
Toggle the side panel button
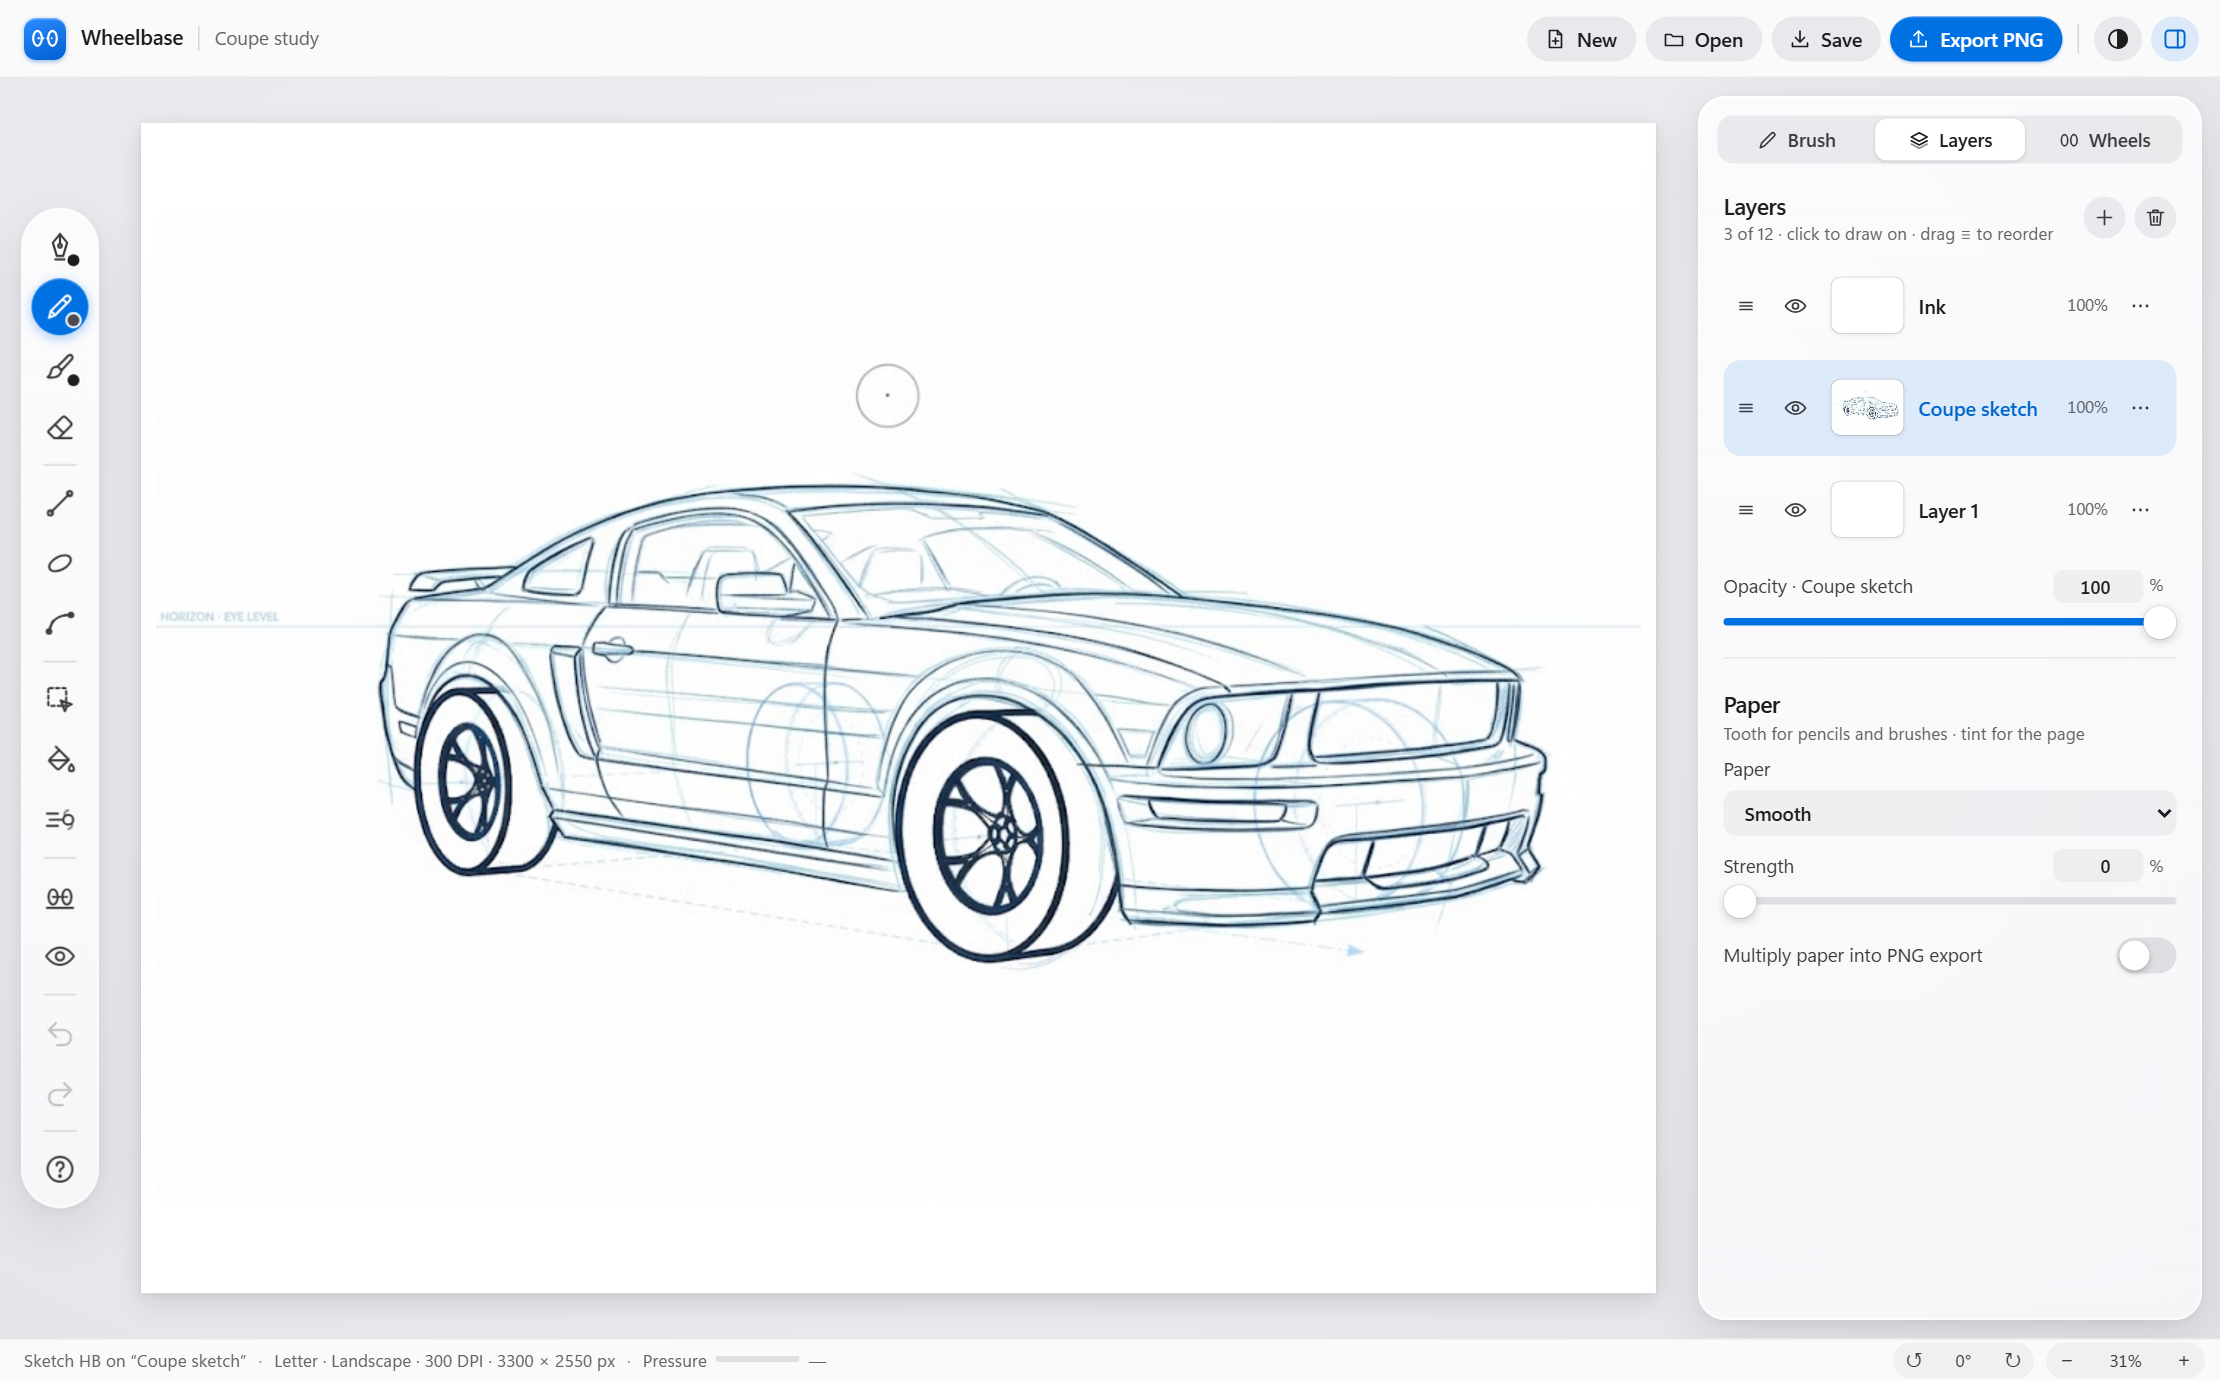(2174, 39)
